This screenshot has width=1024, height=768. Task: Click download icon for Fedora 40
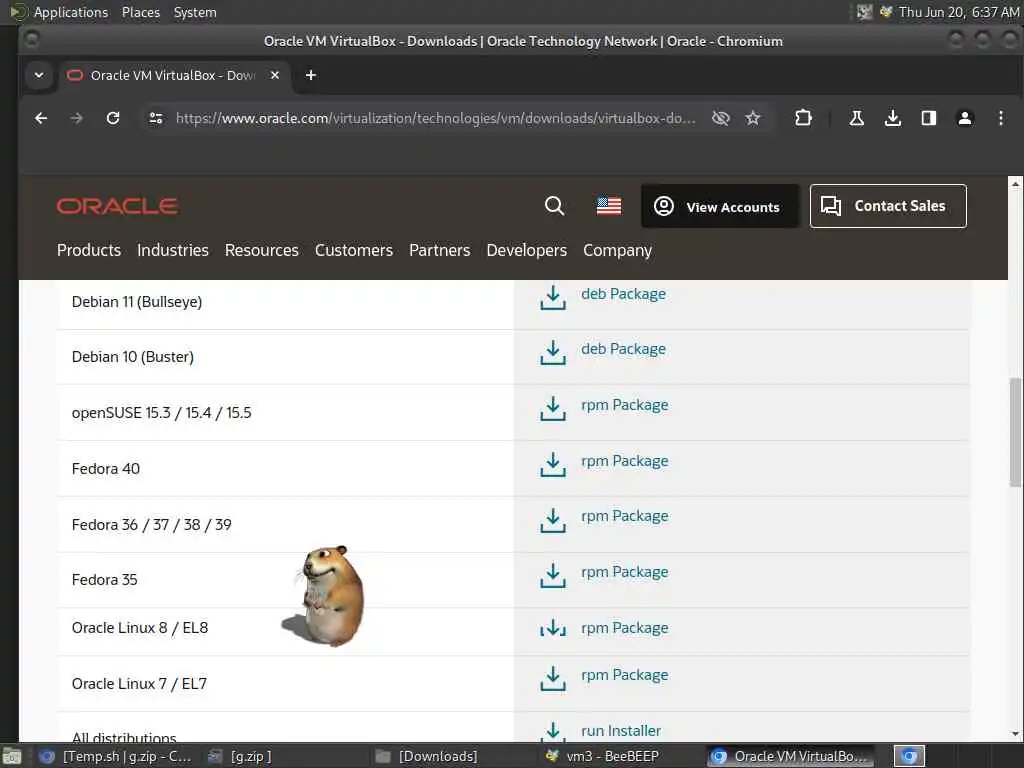(552, 464)
